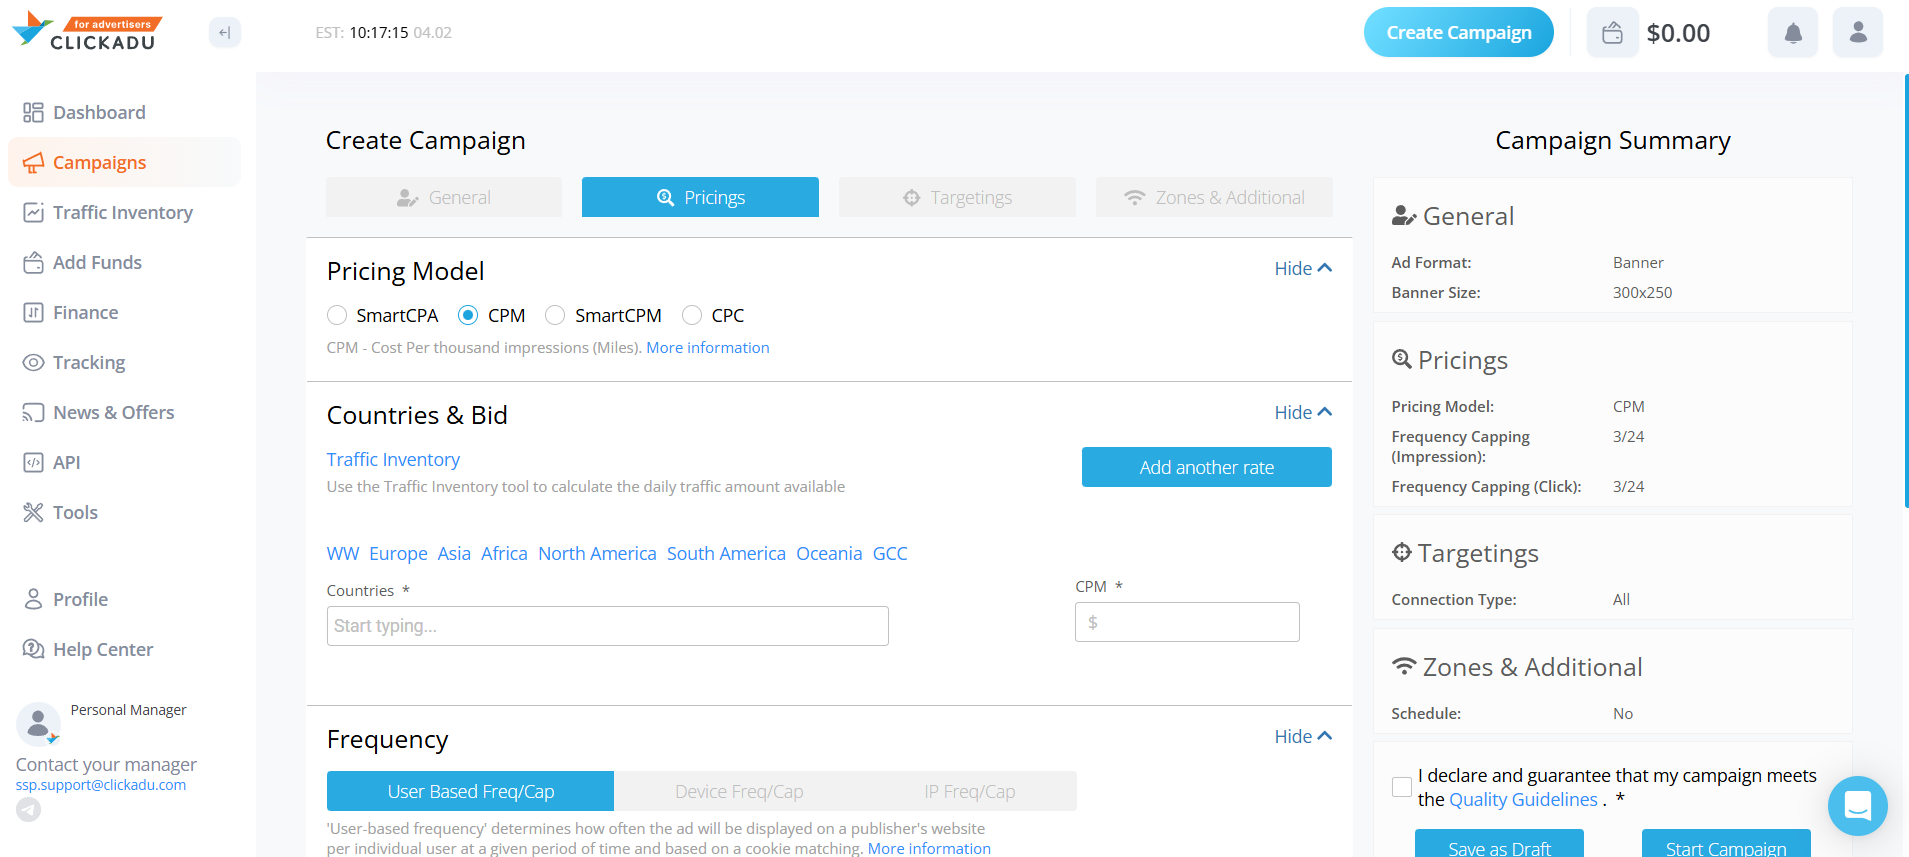1909x857 pixels.
Task: Open Tools section
Action: (x=75, y=512)
